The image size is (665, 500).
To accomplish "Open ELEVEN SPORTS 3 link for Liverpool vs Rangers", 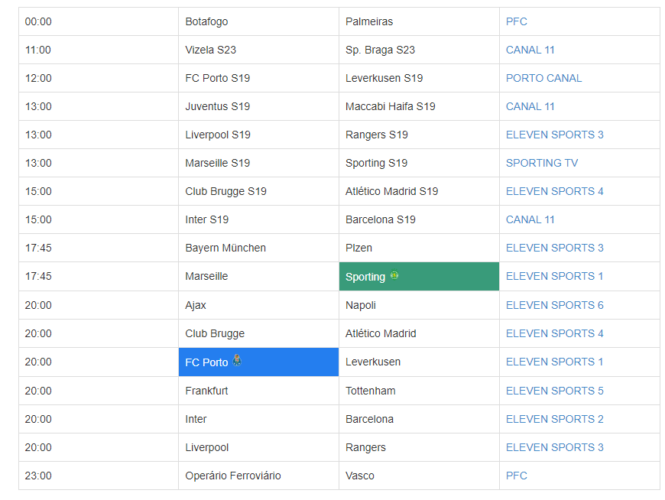I will [x=554, y=447].
